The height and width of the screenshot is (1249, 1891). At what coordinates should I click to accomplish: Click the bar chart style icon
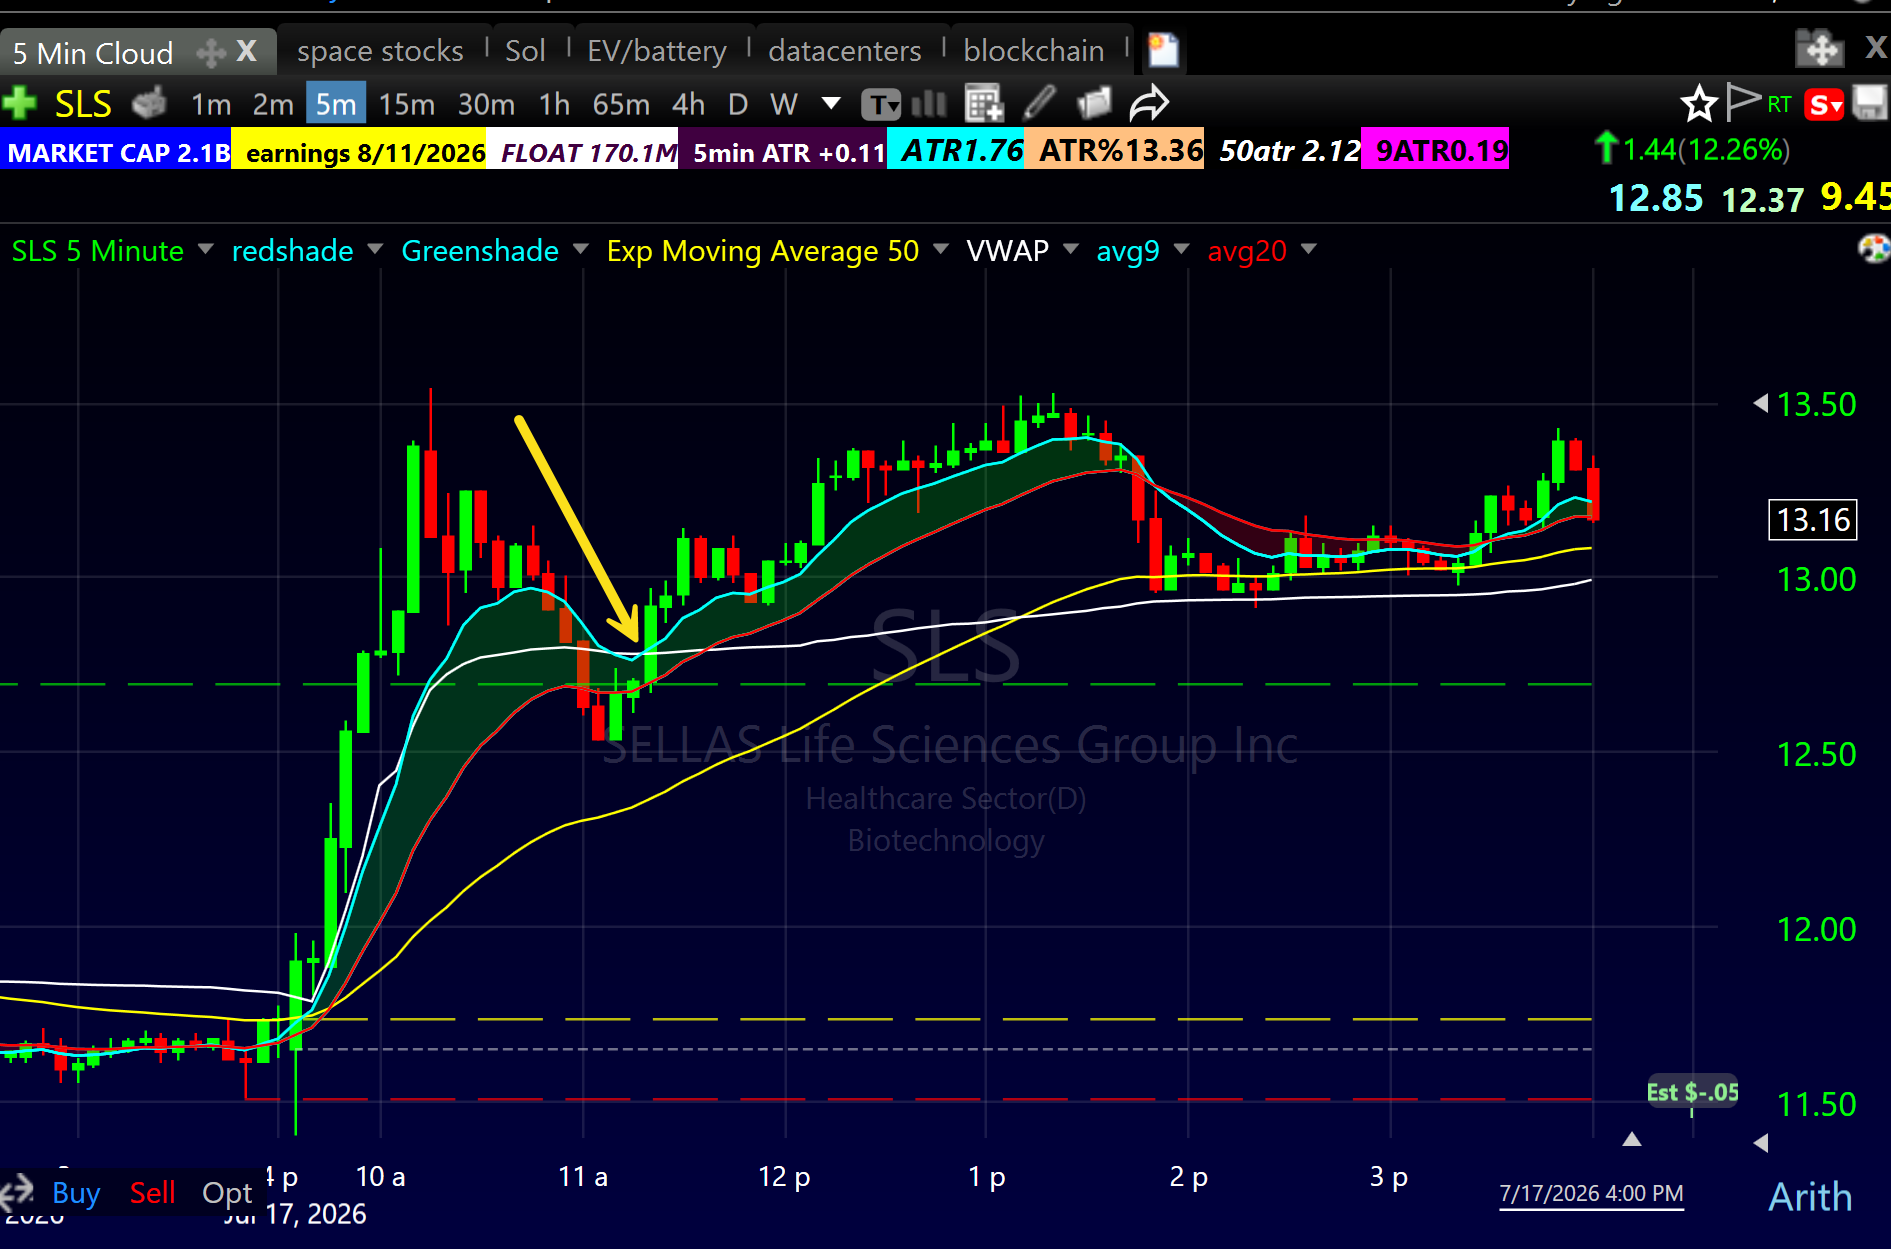929,103
